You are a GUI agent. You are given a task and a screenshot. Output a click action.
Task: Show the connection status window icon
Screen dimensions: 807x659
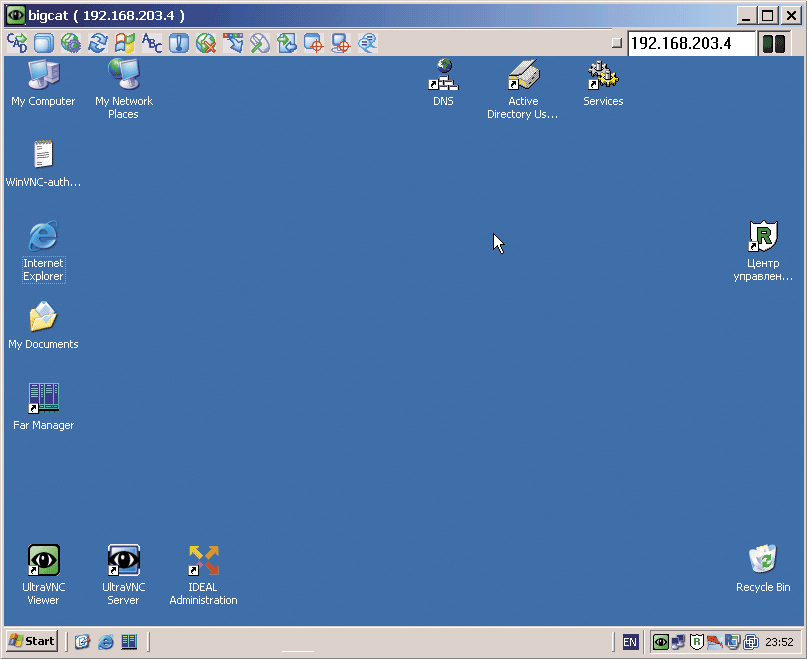pyautogui.click(x=179, y=43)
